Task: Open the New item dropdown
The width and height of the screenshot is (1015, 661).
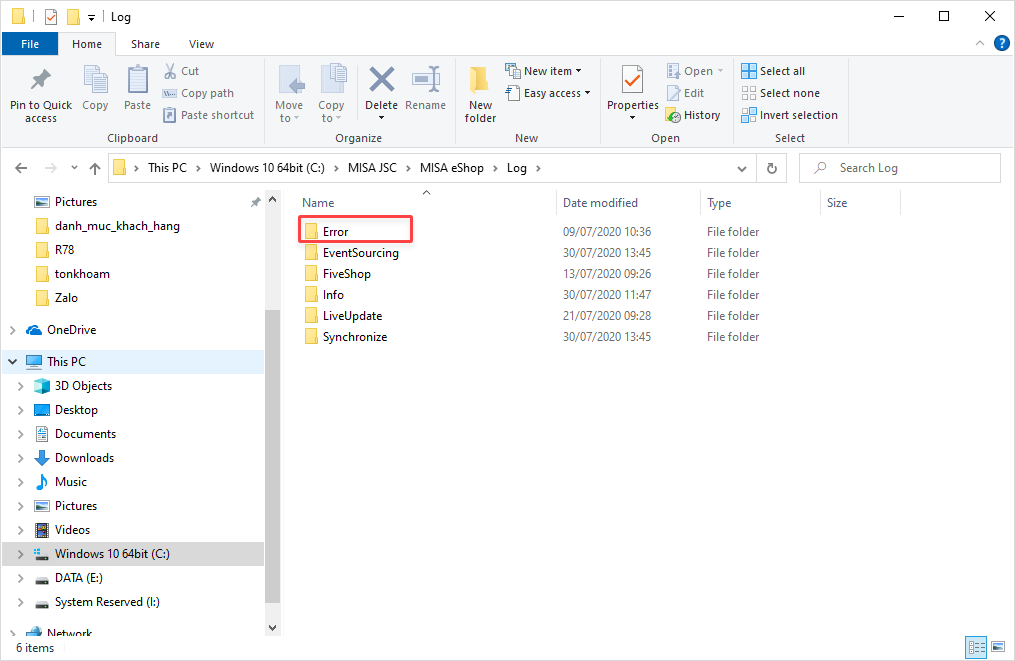Action: tap(544, 71)
